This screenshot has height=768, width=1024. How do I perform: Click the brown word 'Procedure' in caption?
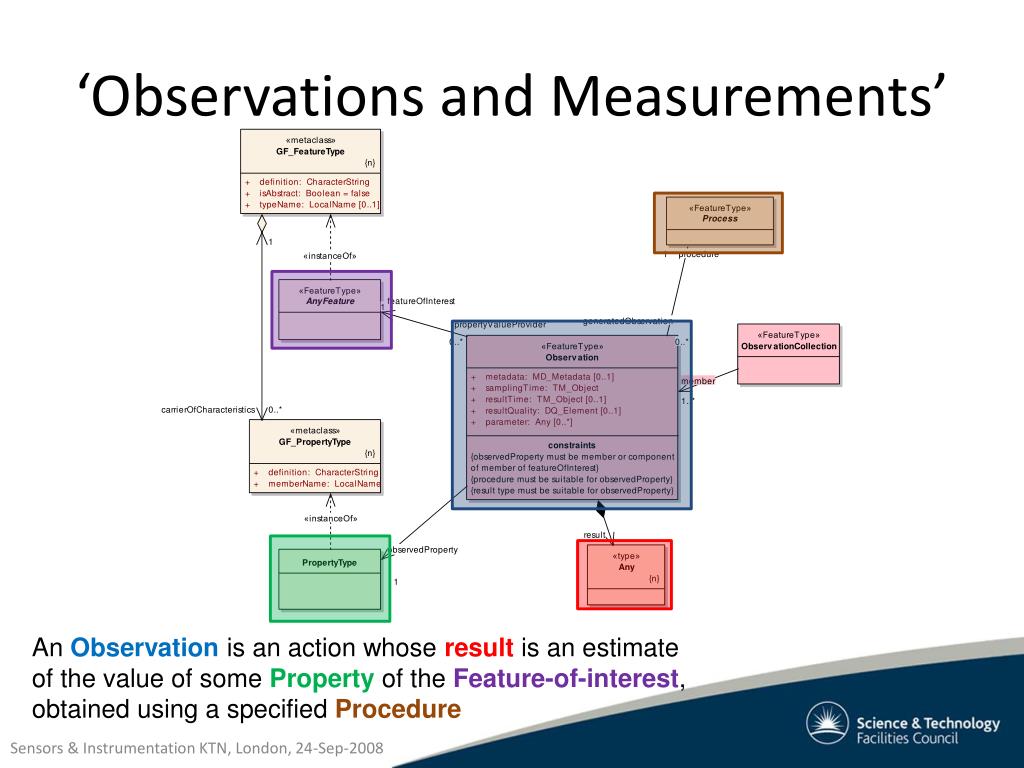398,709
